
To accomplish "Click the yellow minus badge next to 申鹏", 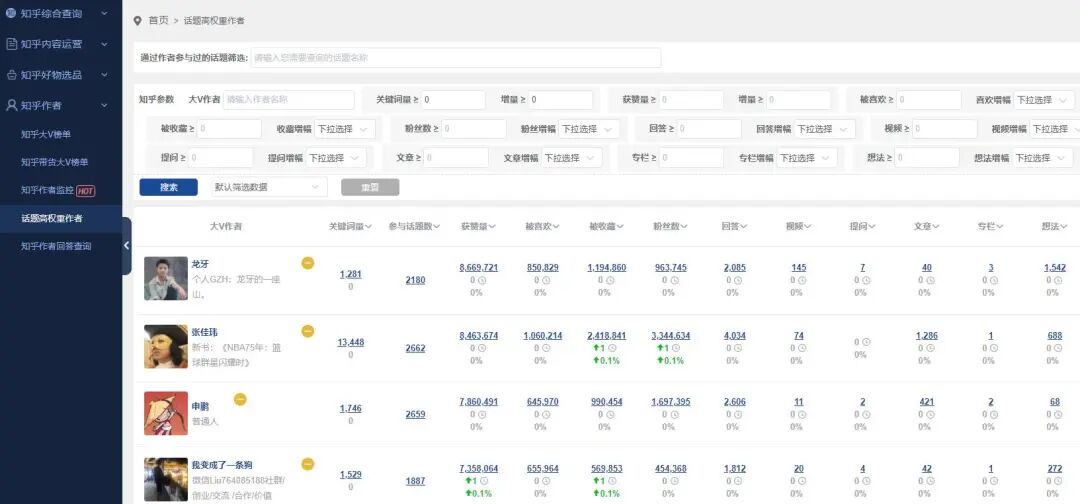I will pyautogui.click(x=240, y=399).
